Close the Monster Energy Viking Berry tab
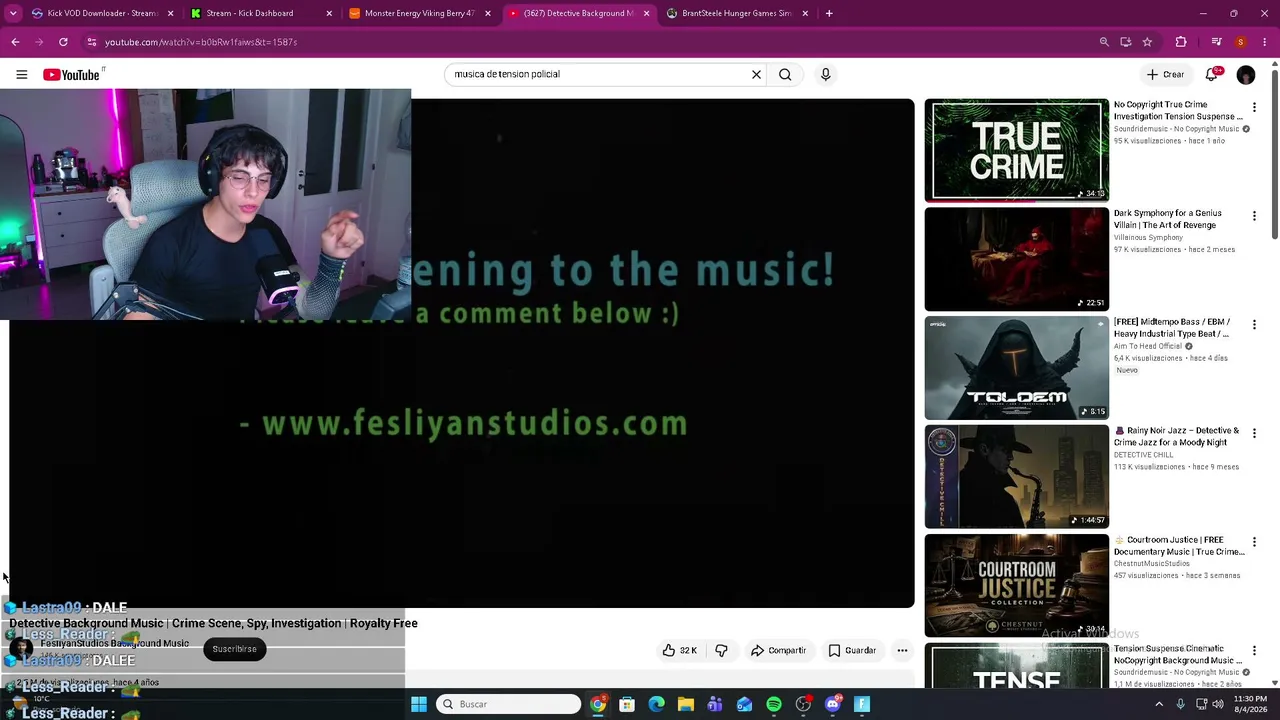The image size is (1280, 720). pyautogui.click(x=488, y=13)
